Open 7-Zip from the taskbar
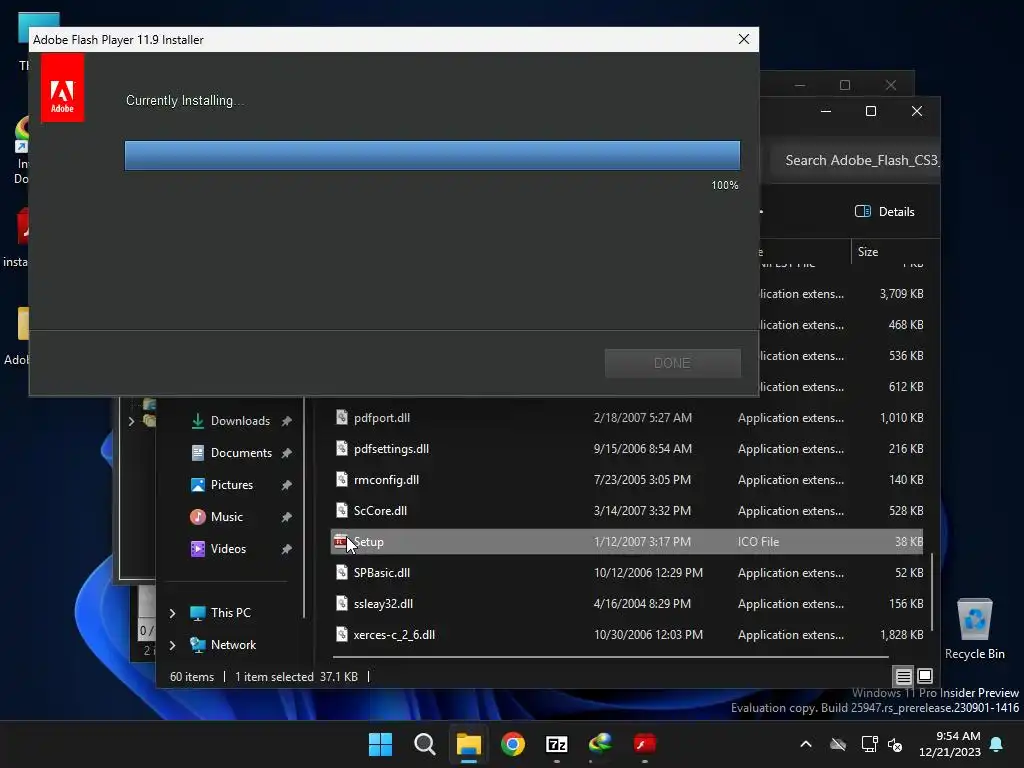1024x768 pixels. [x=556, y=744]
